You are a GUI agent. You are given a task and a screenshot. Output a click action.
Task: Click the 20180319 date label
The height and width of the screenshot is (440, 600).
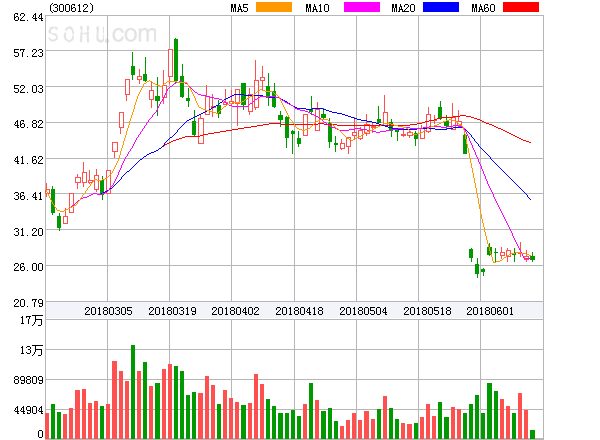(x=172, y=311)
